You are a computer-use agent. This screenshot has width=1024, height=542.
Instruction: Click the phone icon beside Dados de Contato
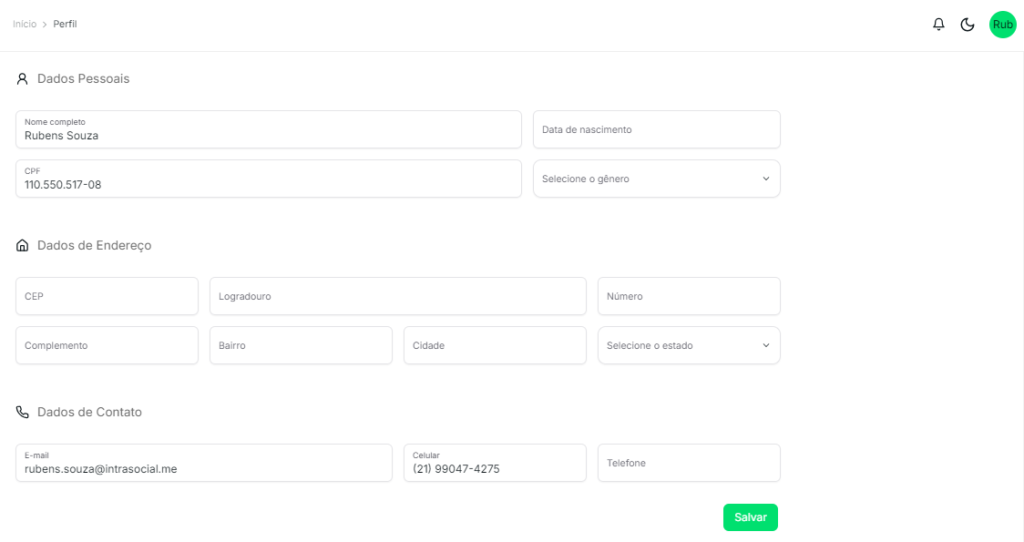22,412
